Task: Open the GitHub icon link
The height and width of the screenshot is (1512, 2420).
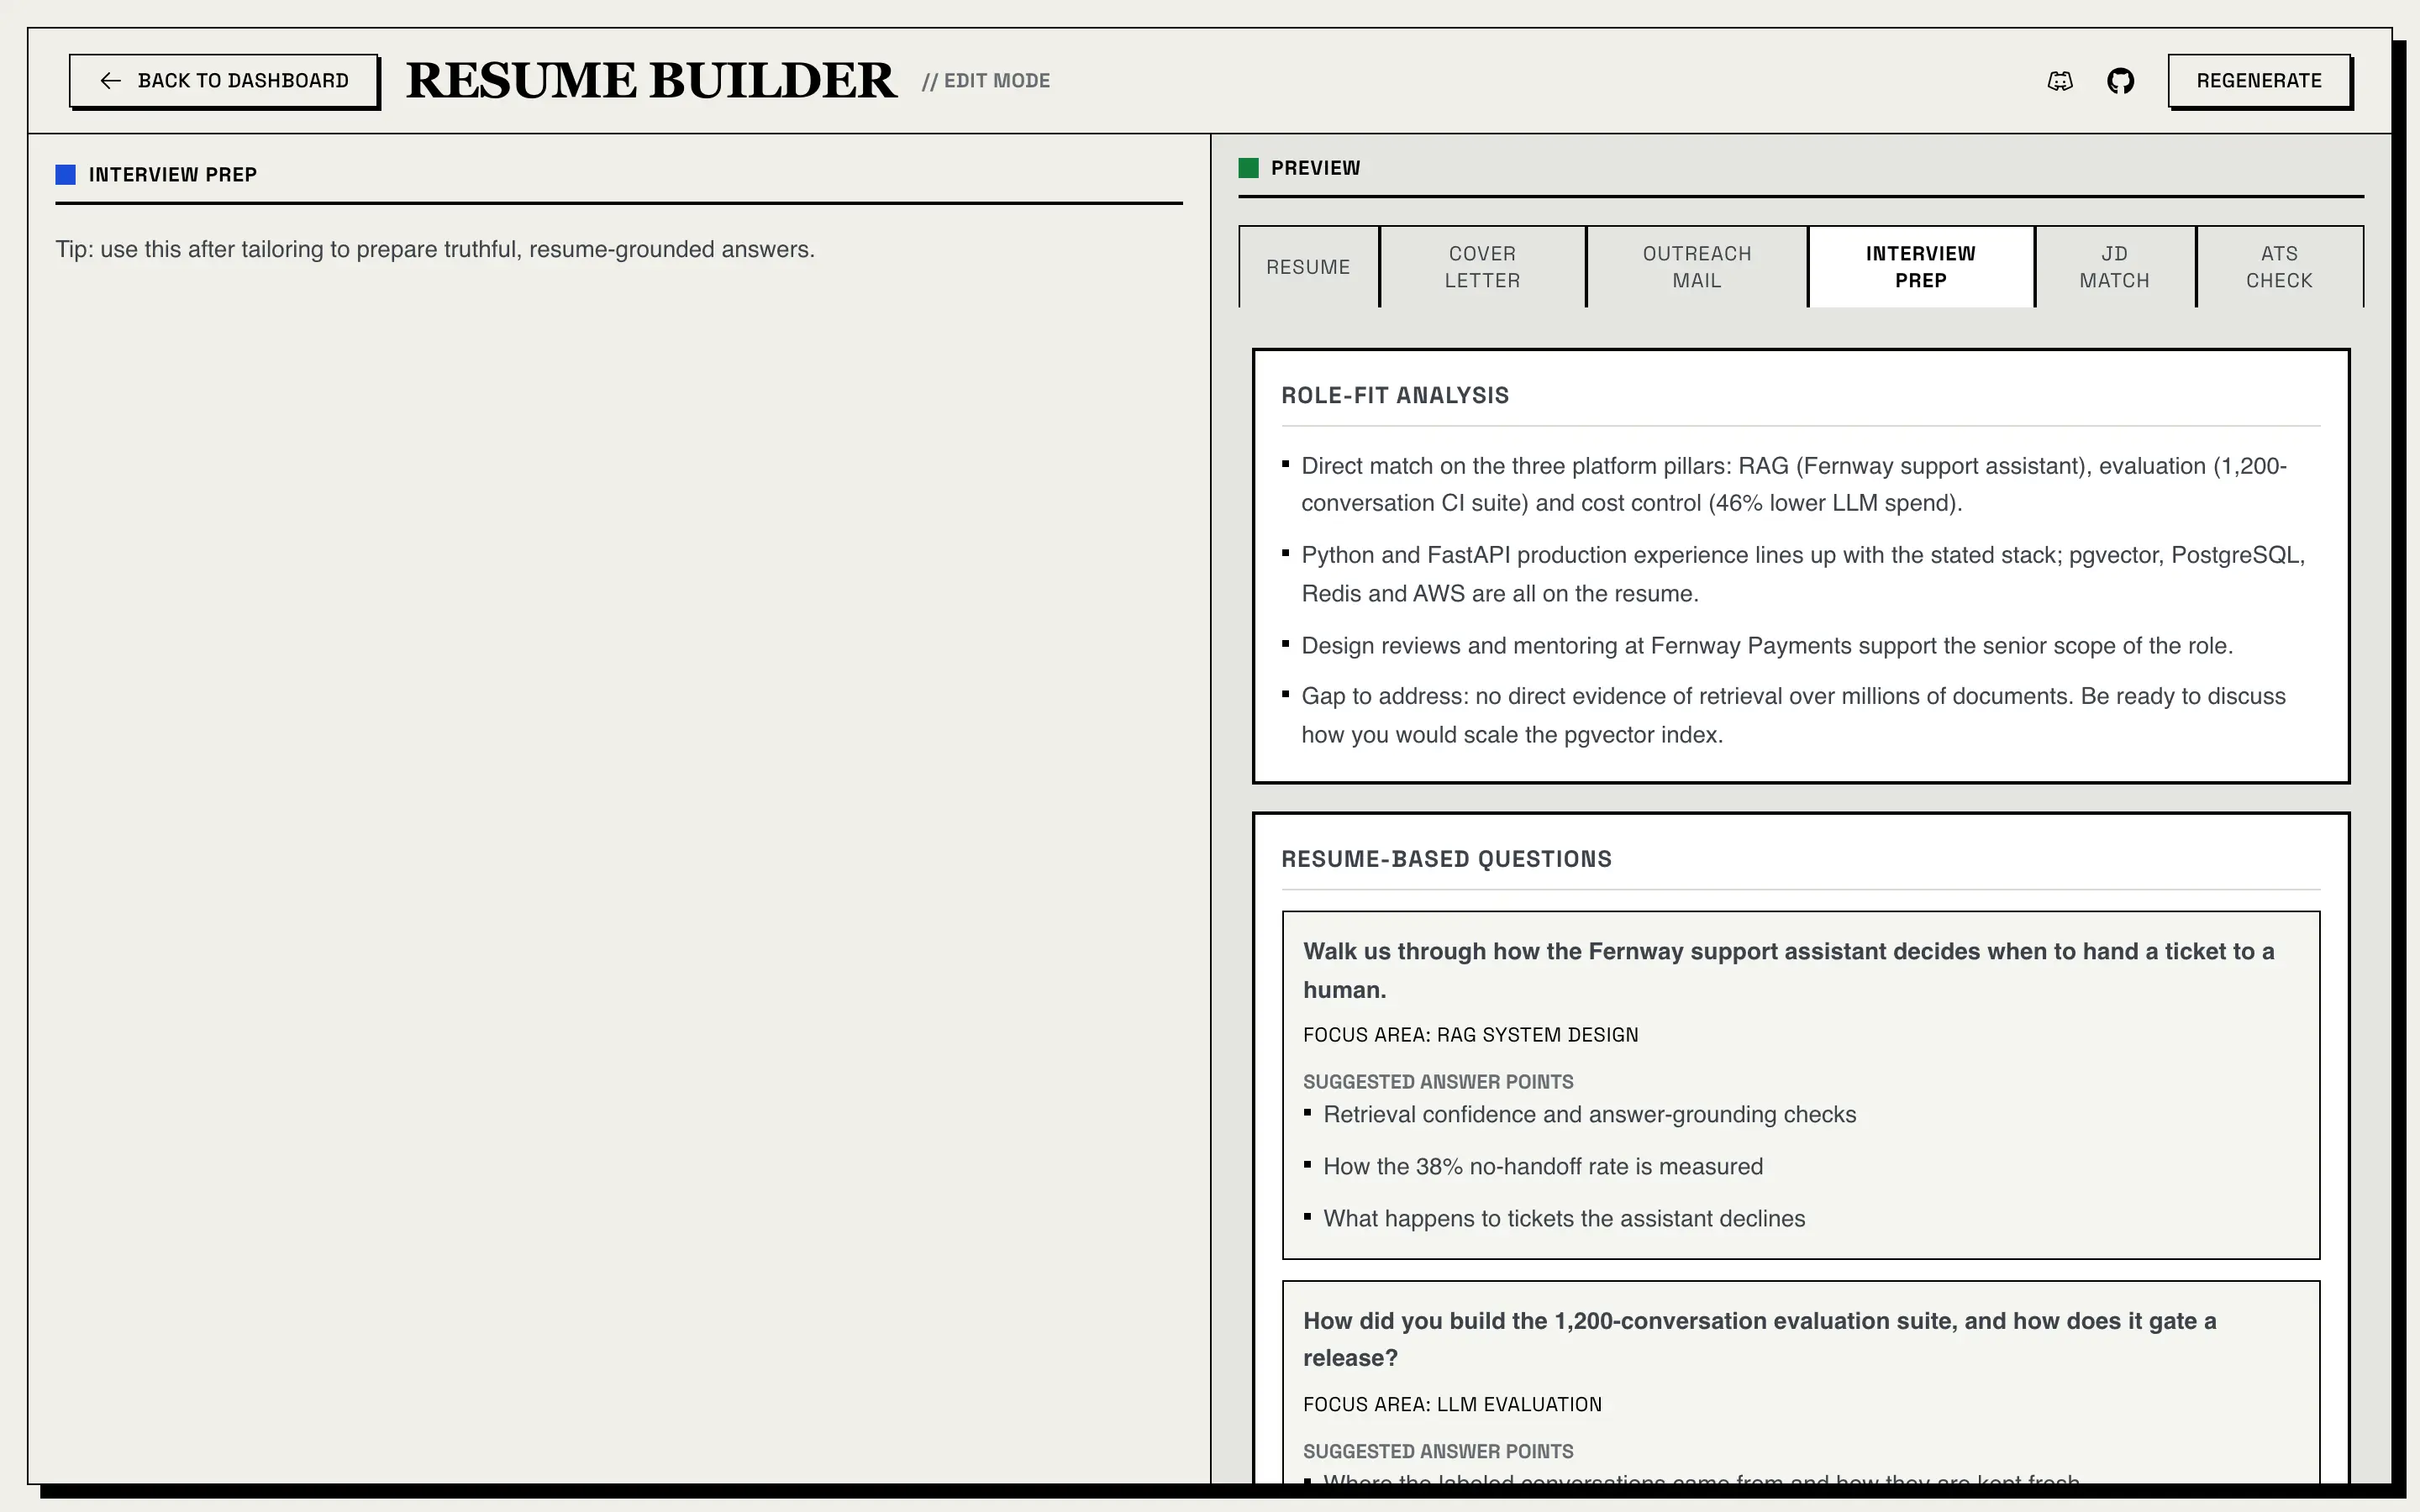Action: click(x=2120, y=81)
